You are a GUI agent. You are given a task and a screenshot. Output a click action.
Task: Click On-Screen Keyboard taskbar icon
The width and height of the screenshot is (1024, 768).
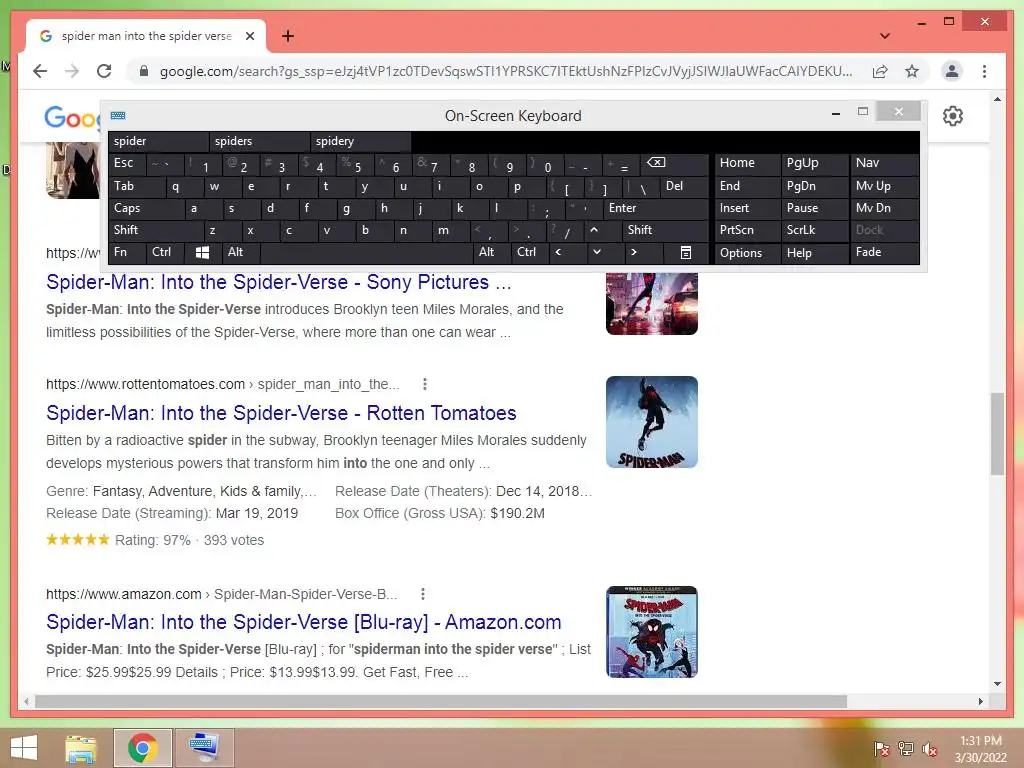point(204,748)
